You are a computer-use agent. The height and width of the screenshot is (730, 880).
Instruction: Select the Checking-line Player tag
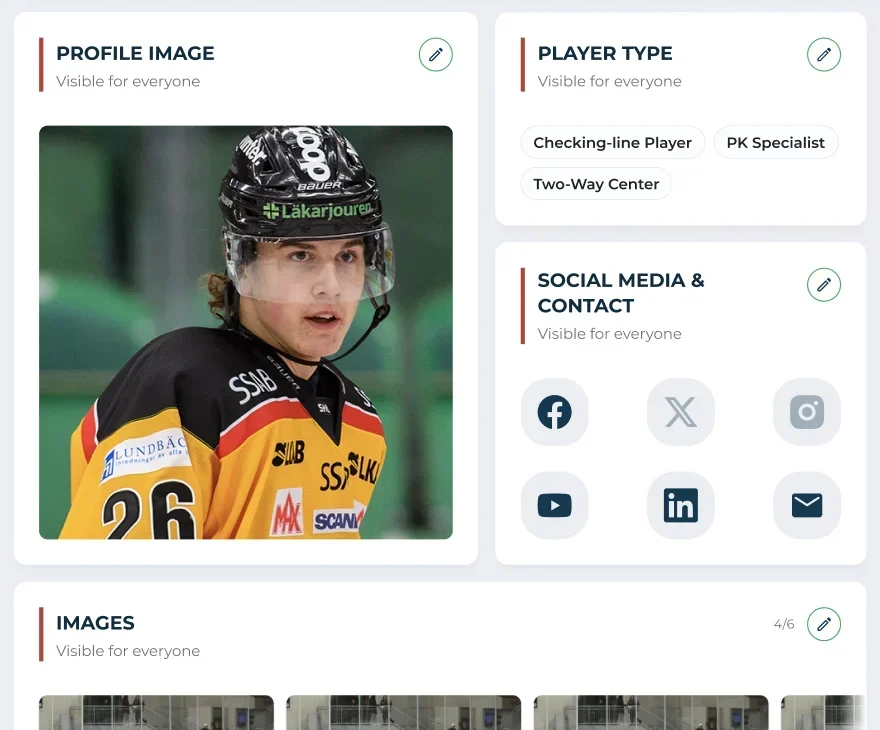click(612, 143)
